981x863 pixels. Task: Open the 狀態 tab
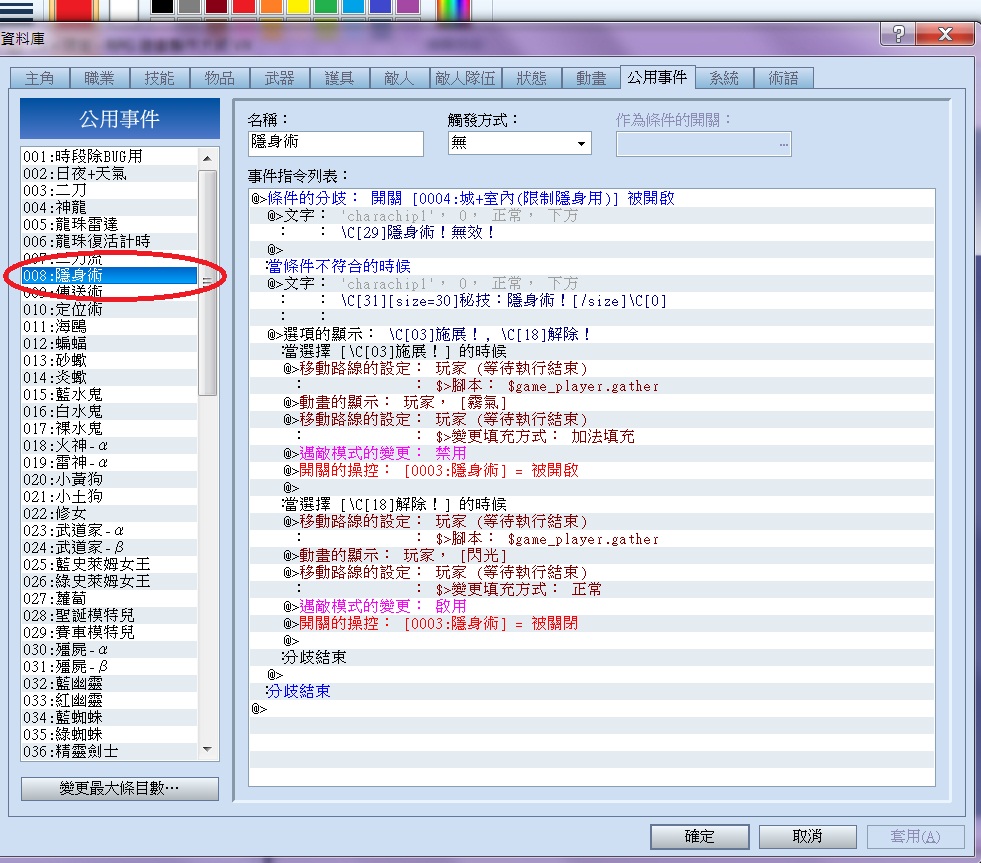[x=531, y=78]
